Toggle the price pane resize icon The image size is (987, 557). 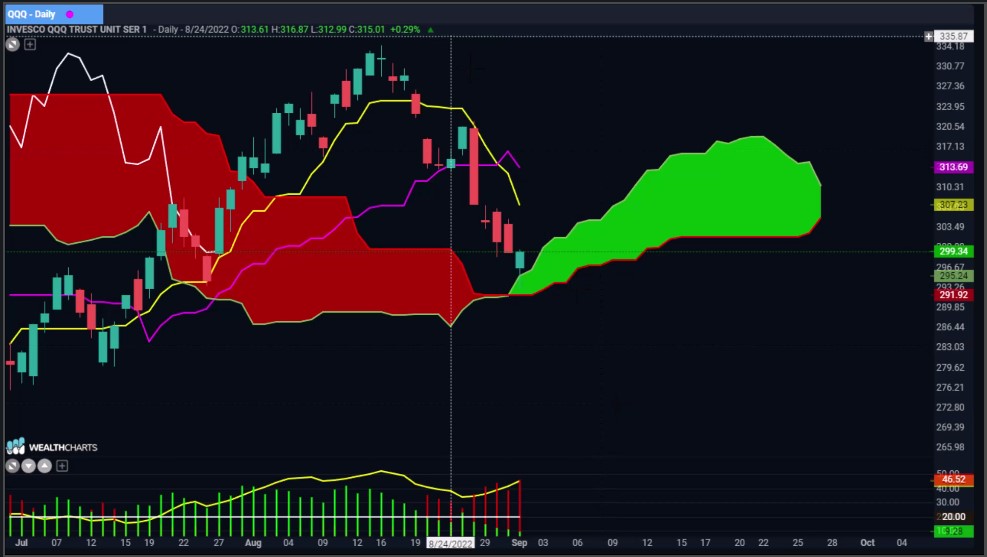(13, 44)
